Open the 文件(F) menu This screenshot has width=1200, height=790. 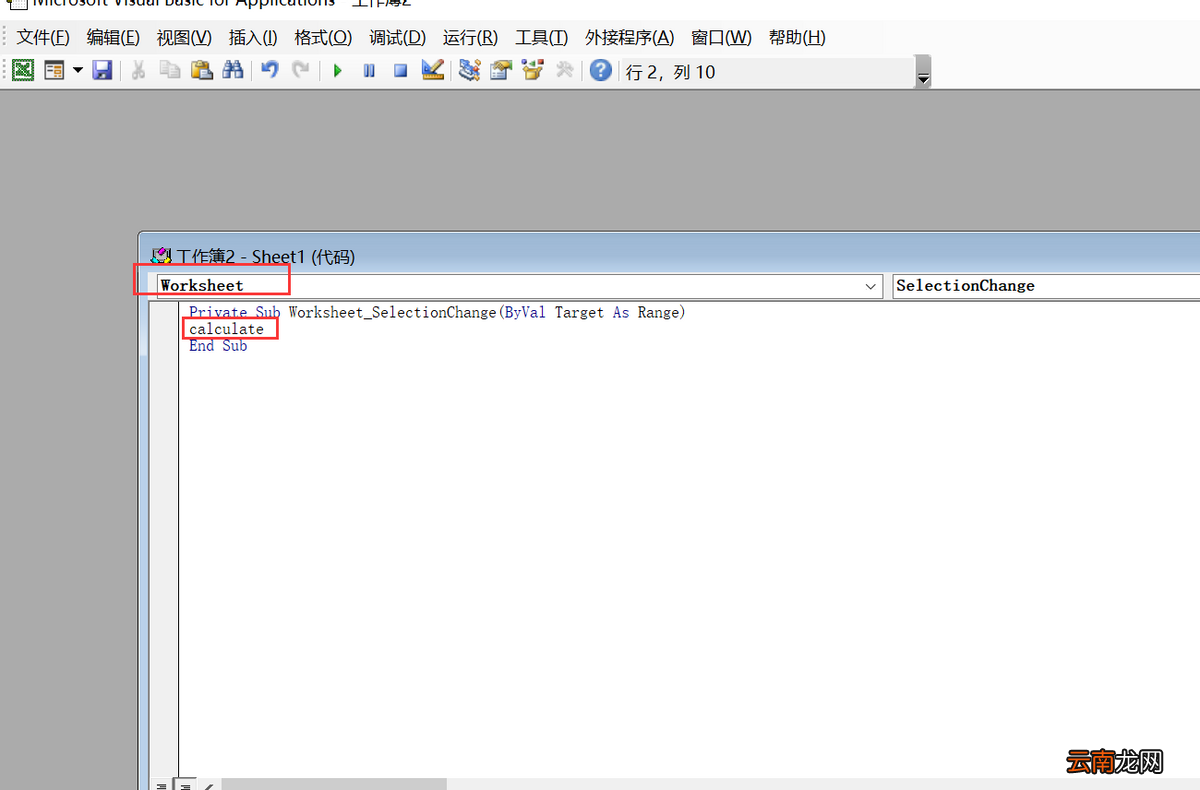click(x=43, y=37)
